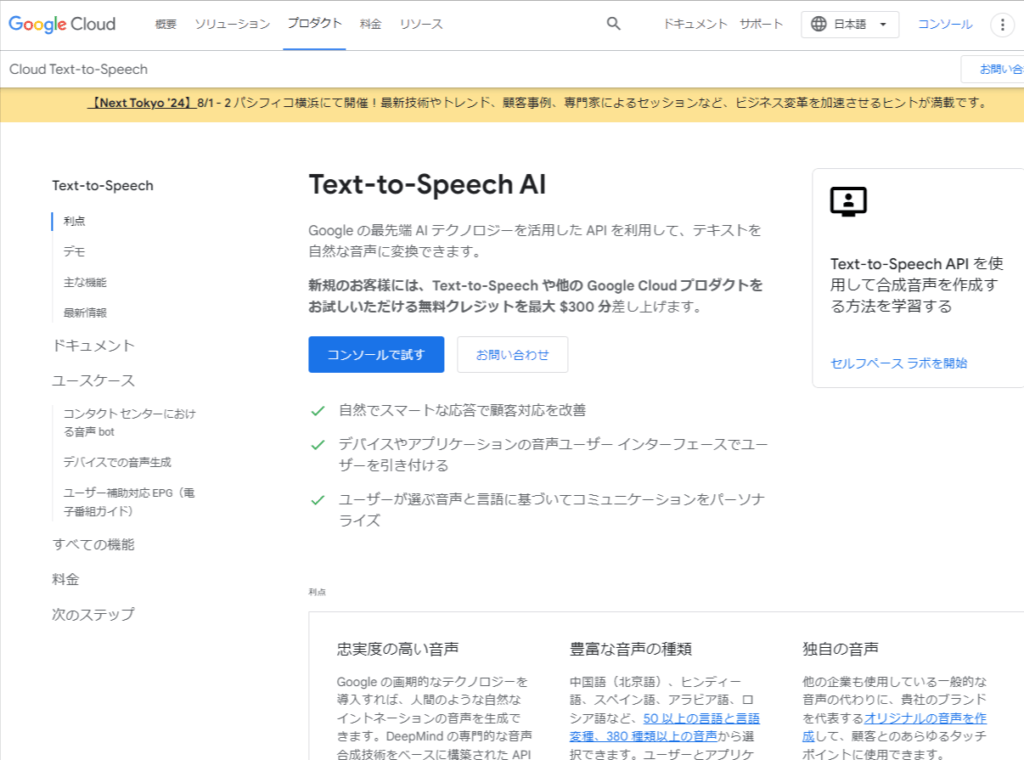Open the three-dot more options menu
Screen dimensions: 1024x760
pos(1002,24)
